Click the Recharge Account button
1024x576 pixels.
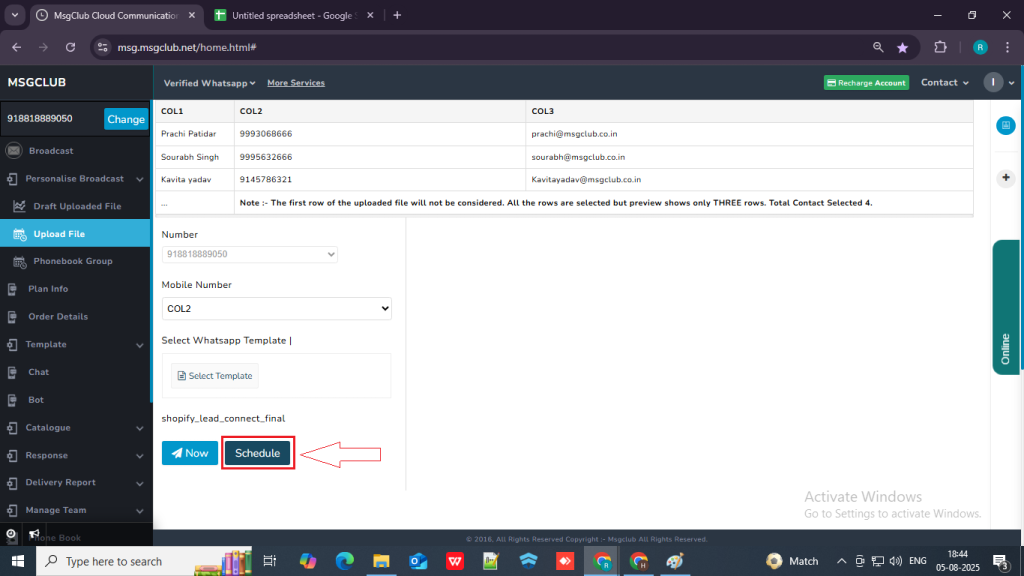(866, 83)
